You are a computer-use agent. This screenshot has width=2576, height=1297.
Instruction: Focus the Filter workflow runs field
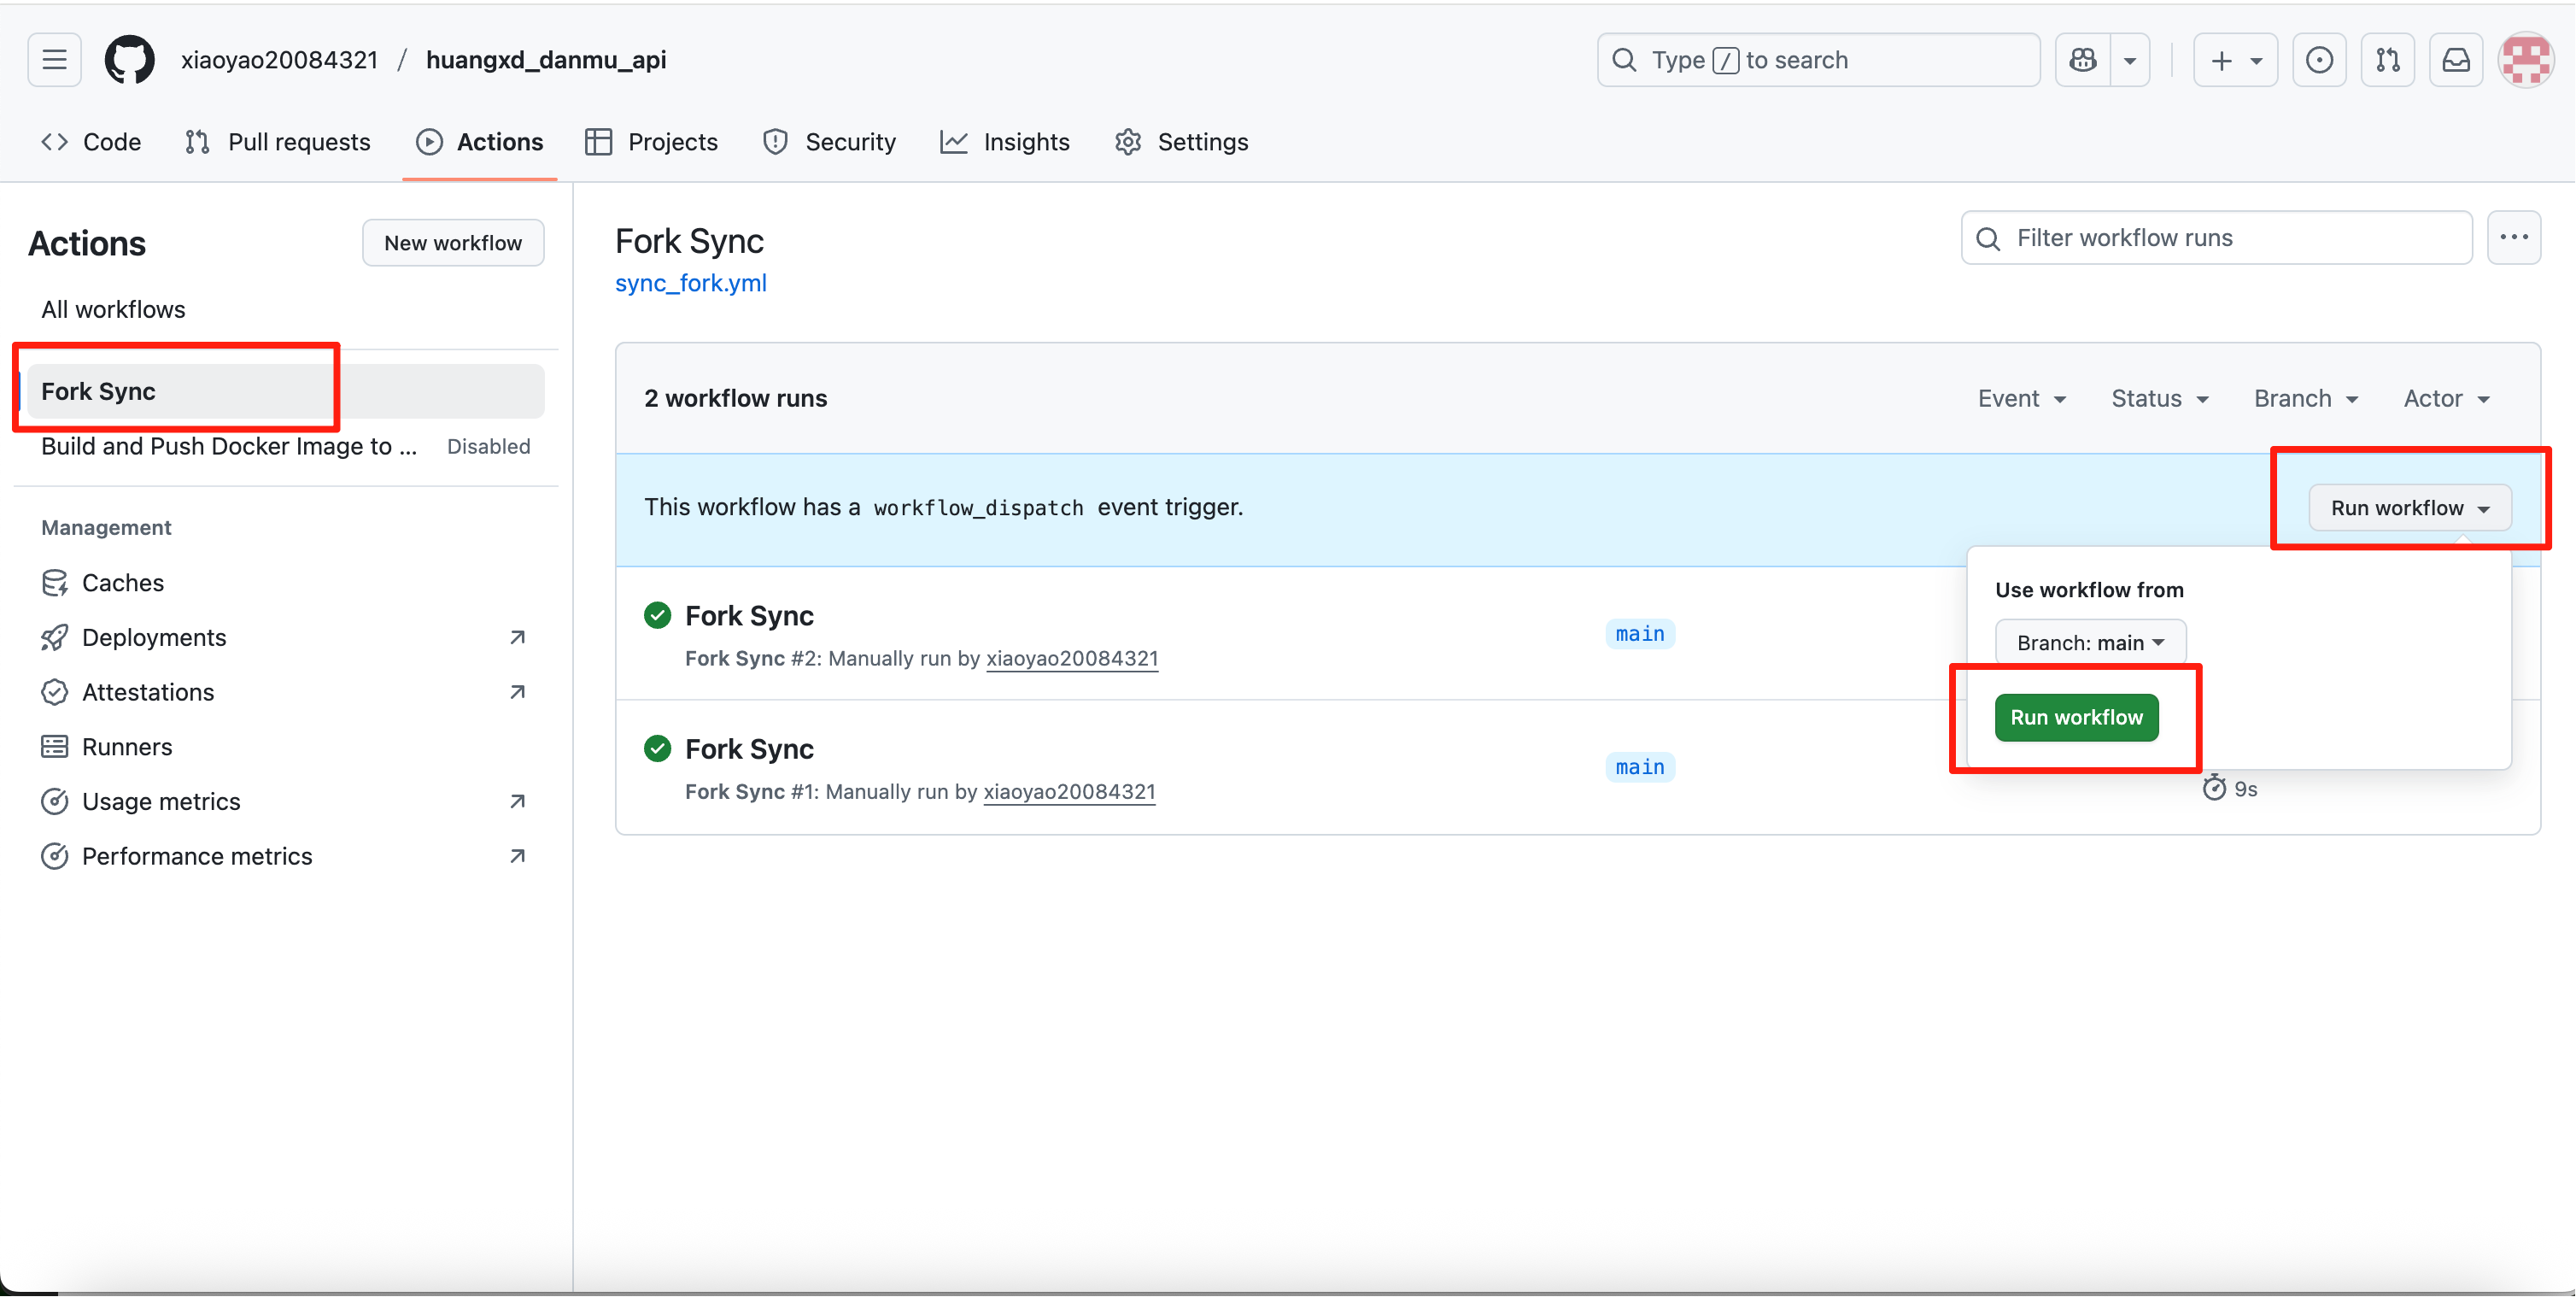(x=2217, y=238)
